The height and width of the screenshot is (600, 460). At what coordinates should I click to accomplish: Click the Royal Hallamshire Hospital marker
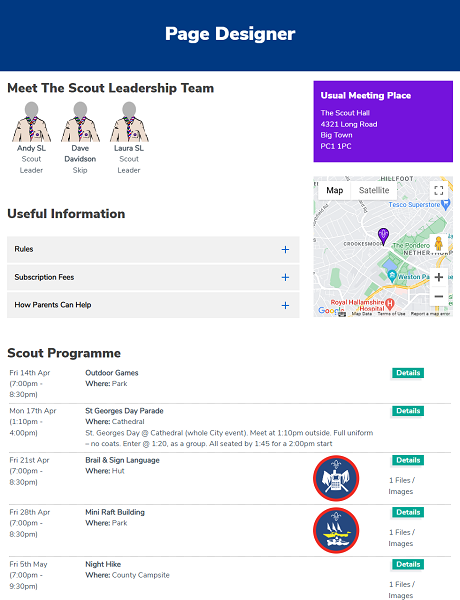(x=390, y=304)
